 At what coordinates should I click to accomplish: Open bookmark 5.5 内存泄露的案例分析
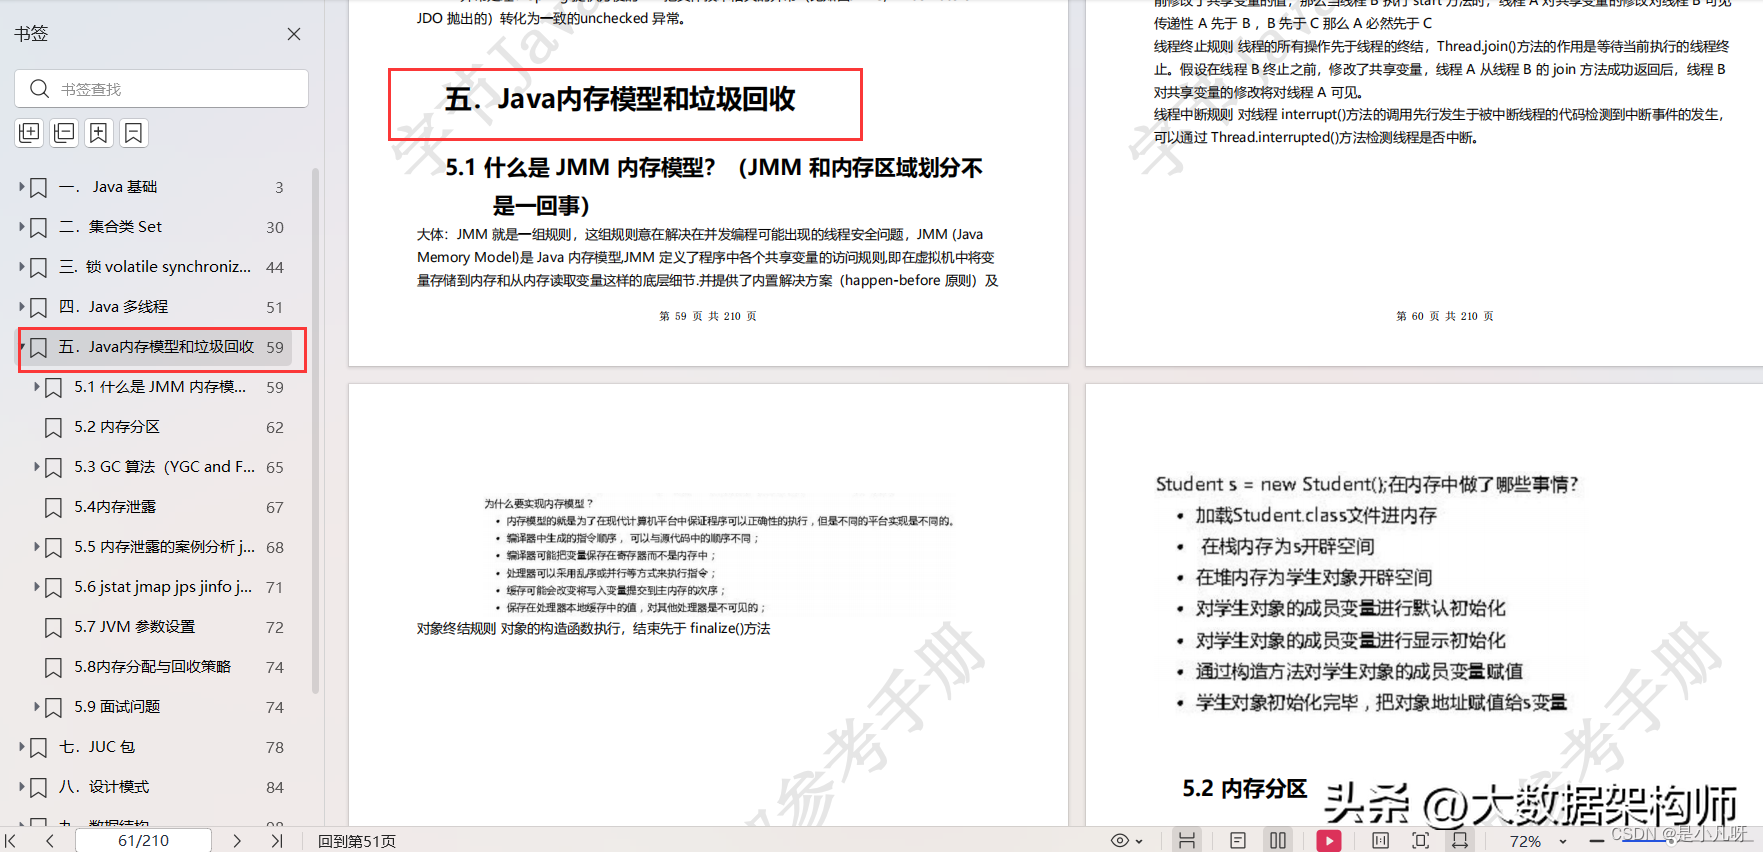(164, 547)
